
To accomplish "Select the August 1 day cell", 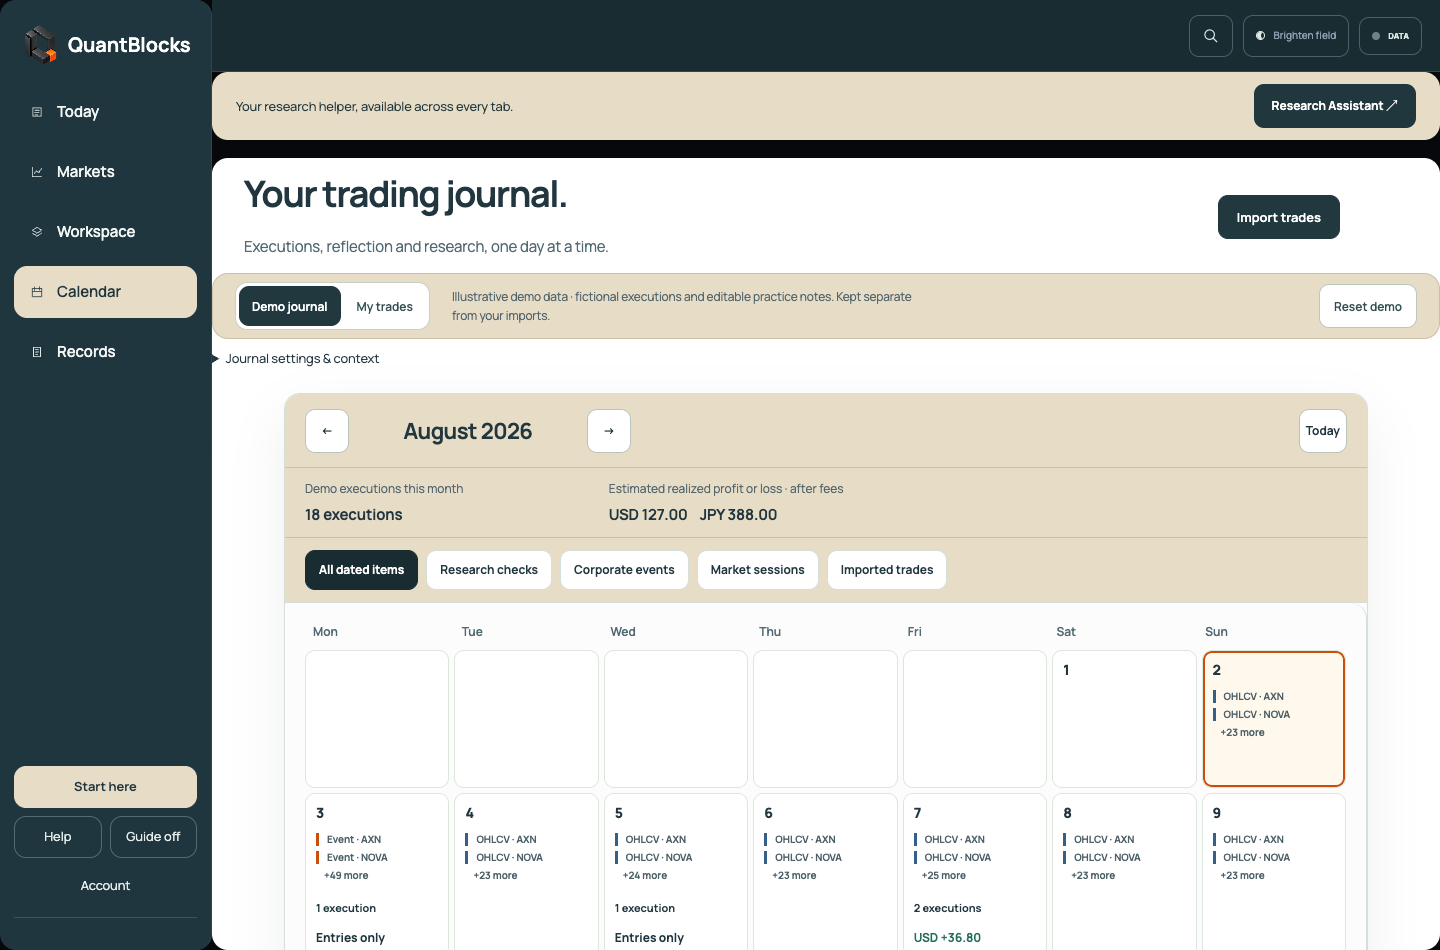I will (1124, 719).
